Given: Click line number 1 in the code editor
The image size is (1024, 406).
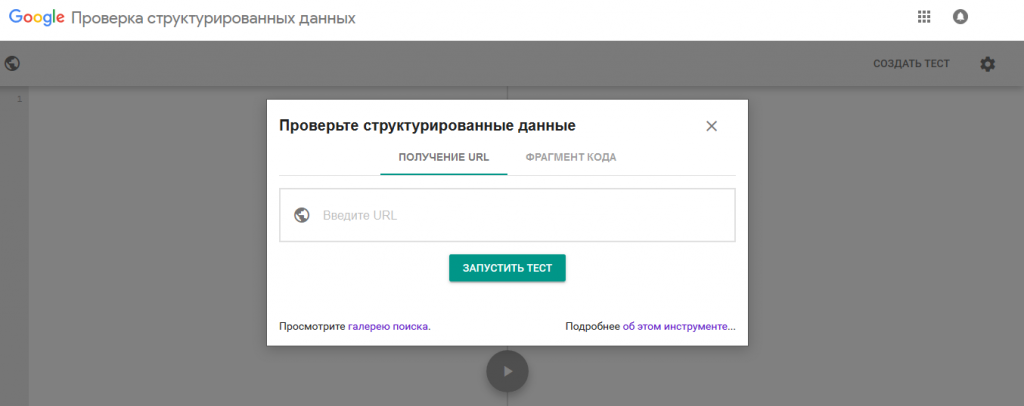Looking at the screenshot, I should tap(20, 99).
